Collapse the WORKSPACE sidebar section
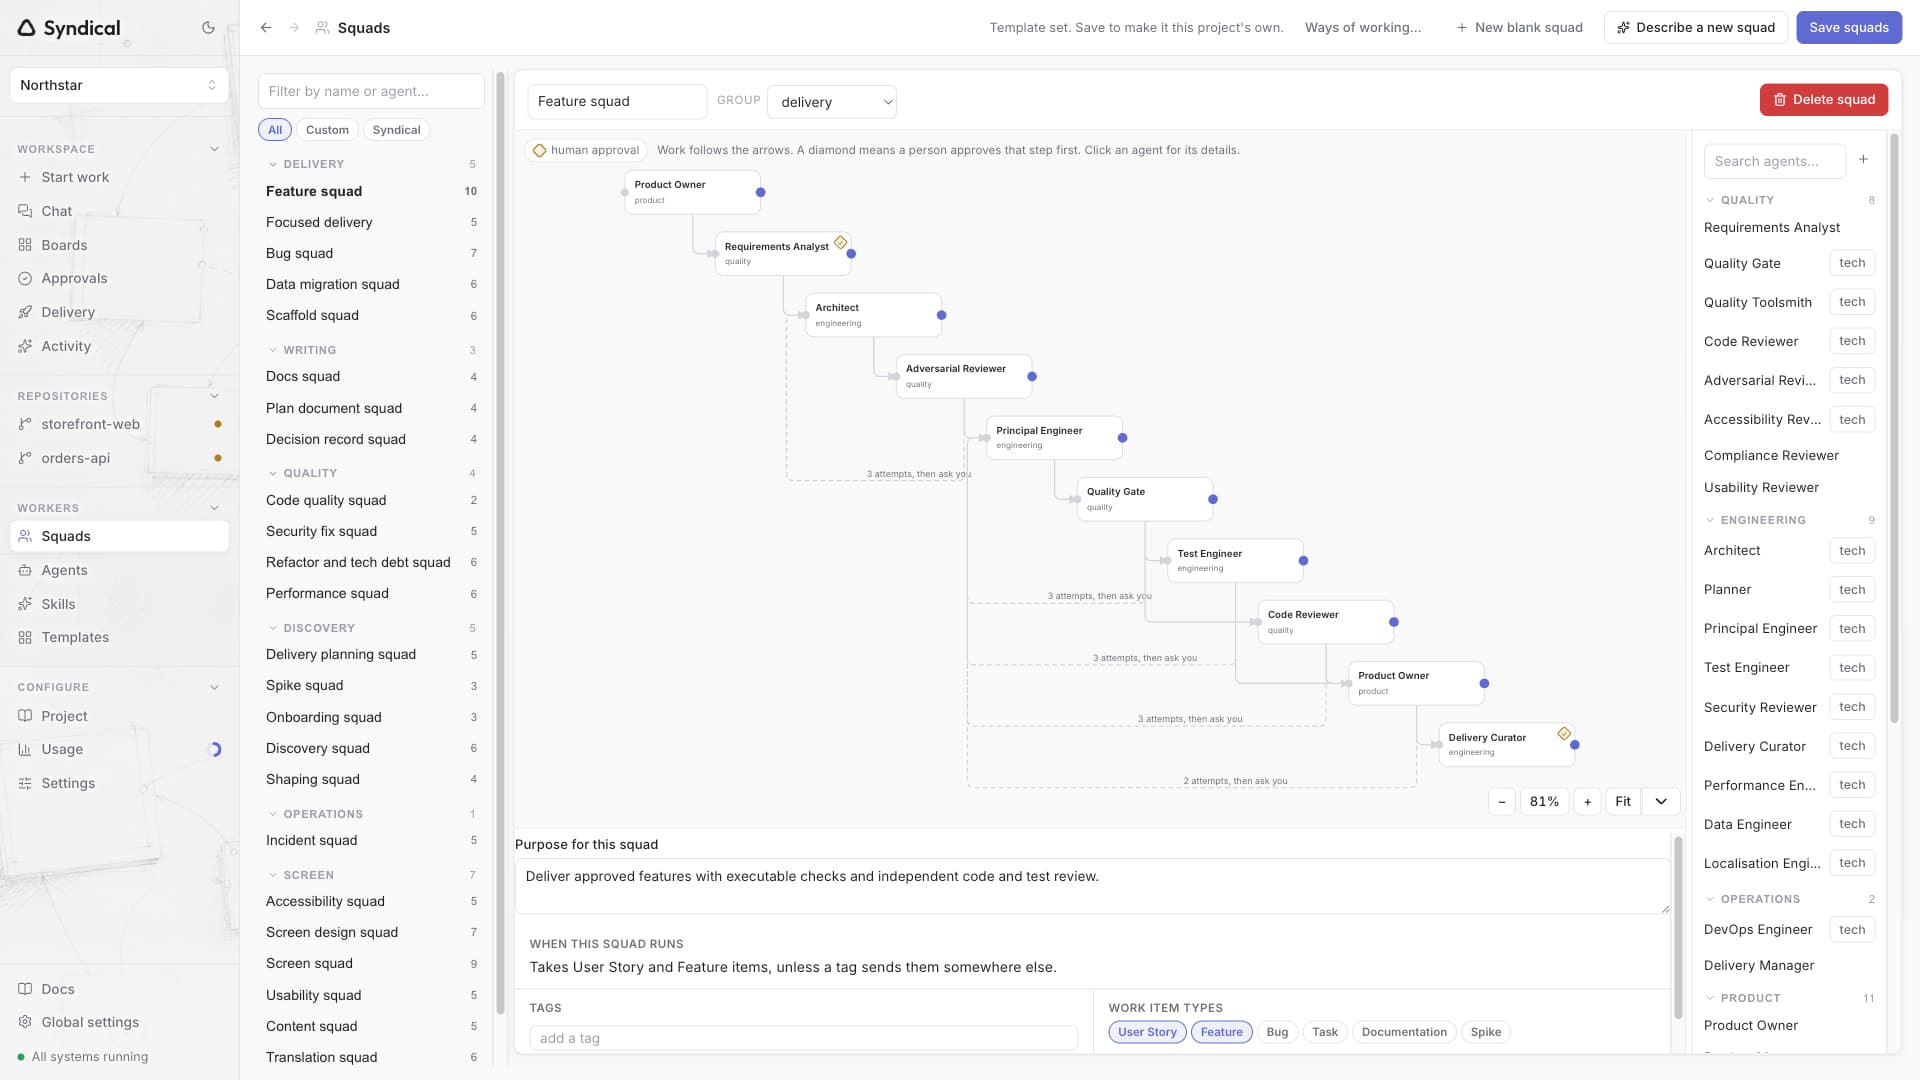1920x1080 pixels. 214,149
